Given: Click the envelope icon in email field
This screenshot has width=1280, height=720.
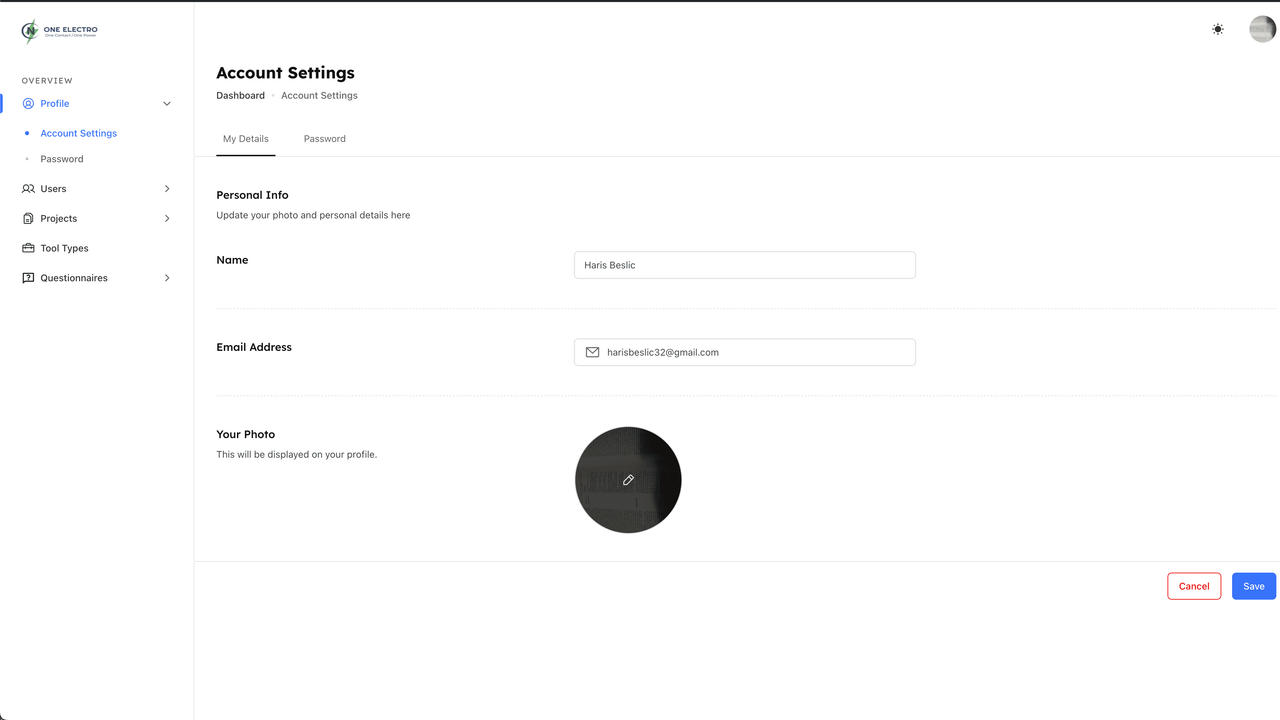Looking at the screenshot, I should (592, 352).
